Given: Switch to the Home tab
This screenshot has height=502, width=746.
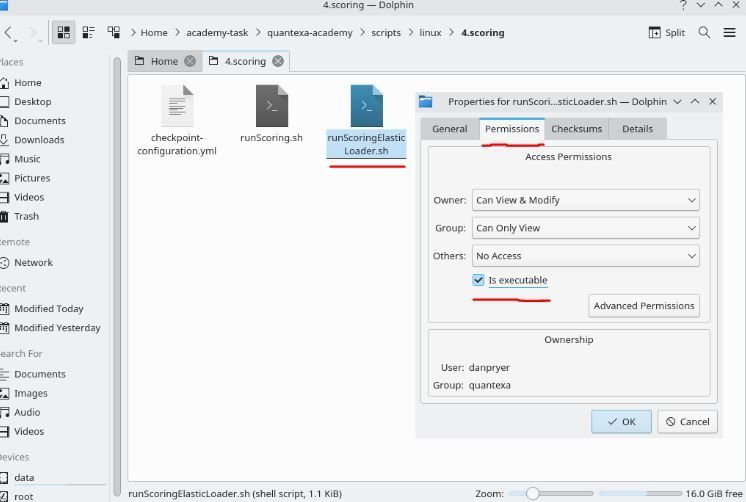Looking at the screenshot, I should click(x=164, y=61).
